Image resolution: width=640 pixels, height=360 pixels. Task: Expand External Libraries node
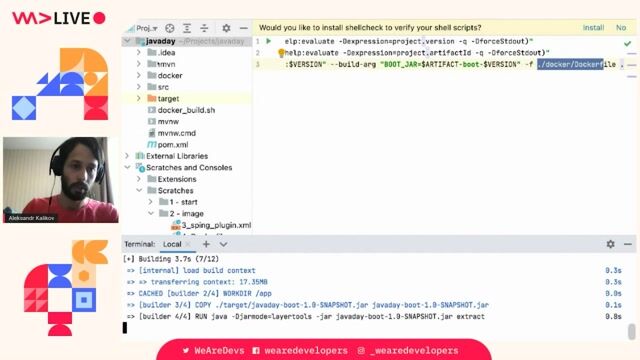click(127, 156)
